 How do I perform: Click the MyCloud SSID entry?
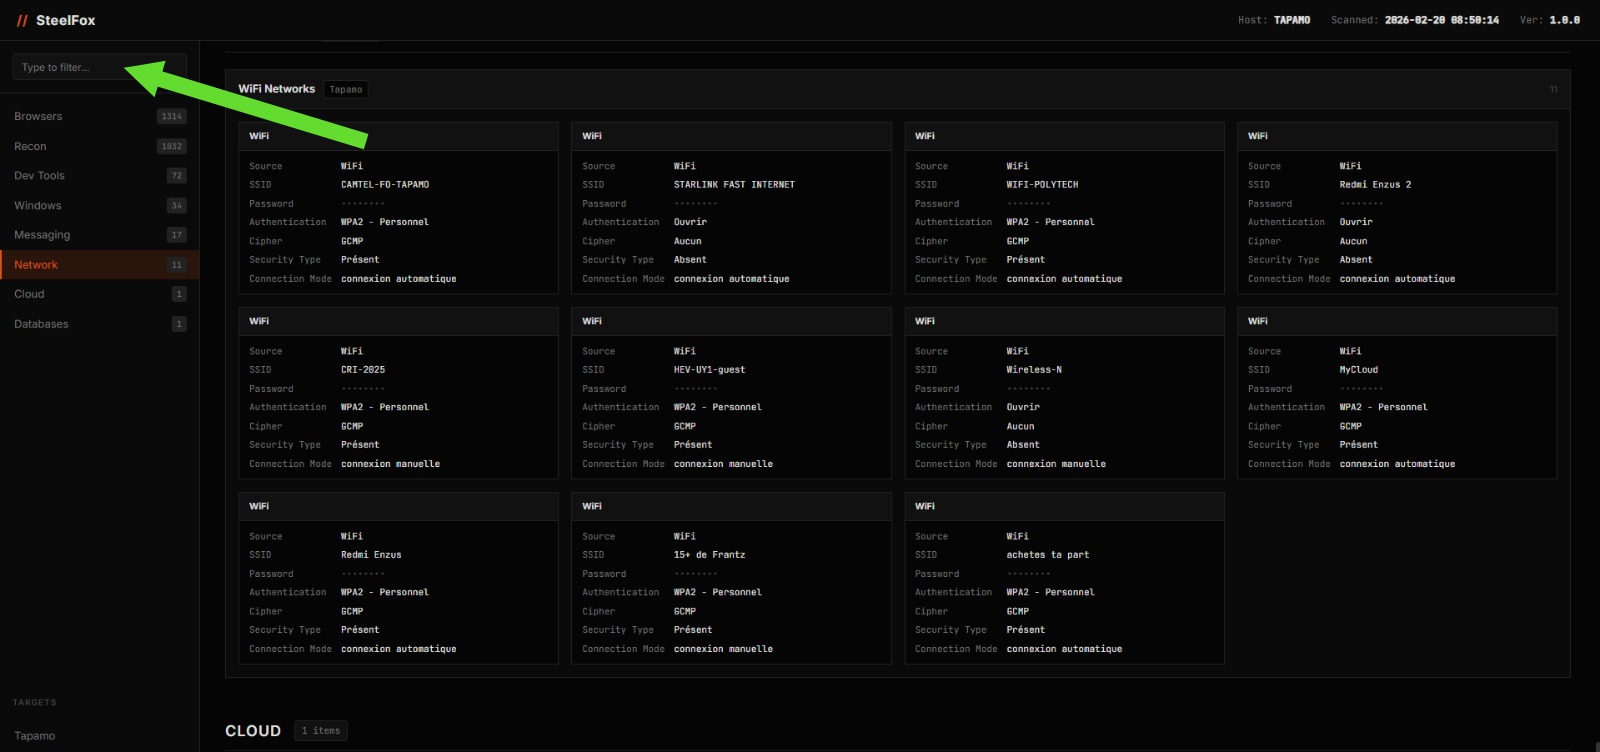pos(1358,370)
